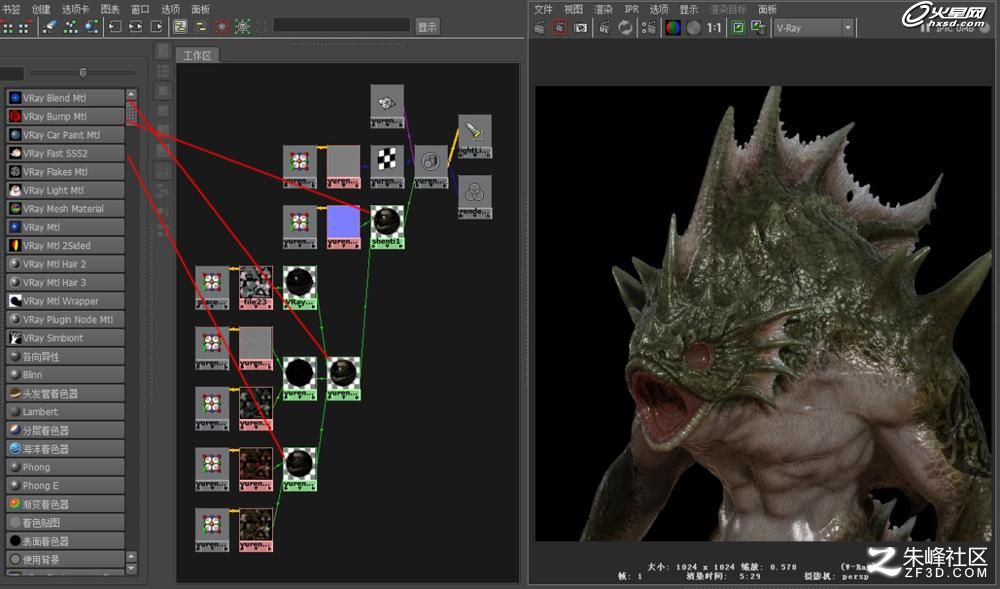Click the red dotted-square toolbar icon
The height and width of the screenshot is (589, 1000).
[222, 27]
